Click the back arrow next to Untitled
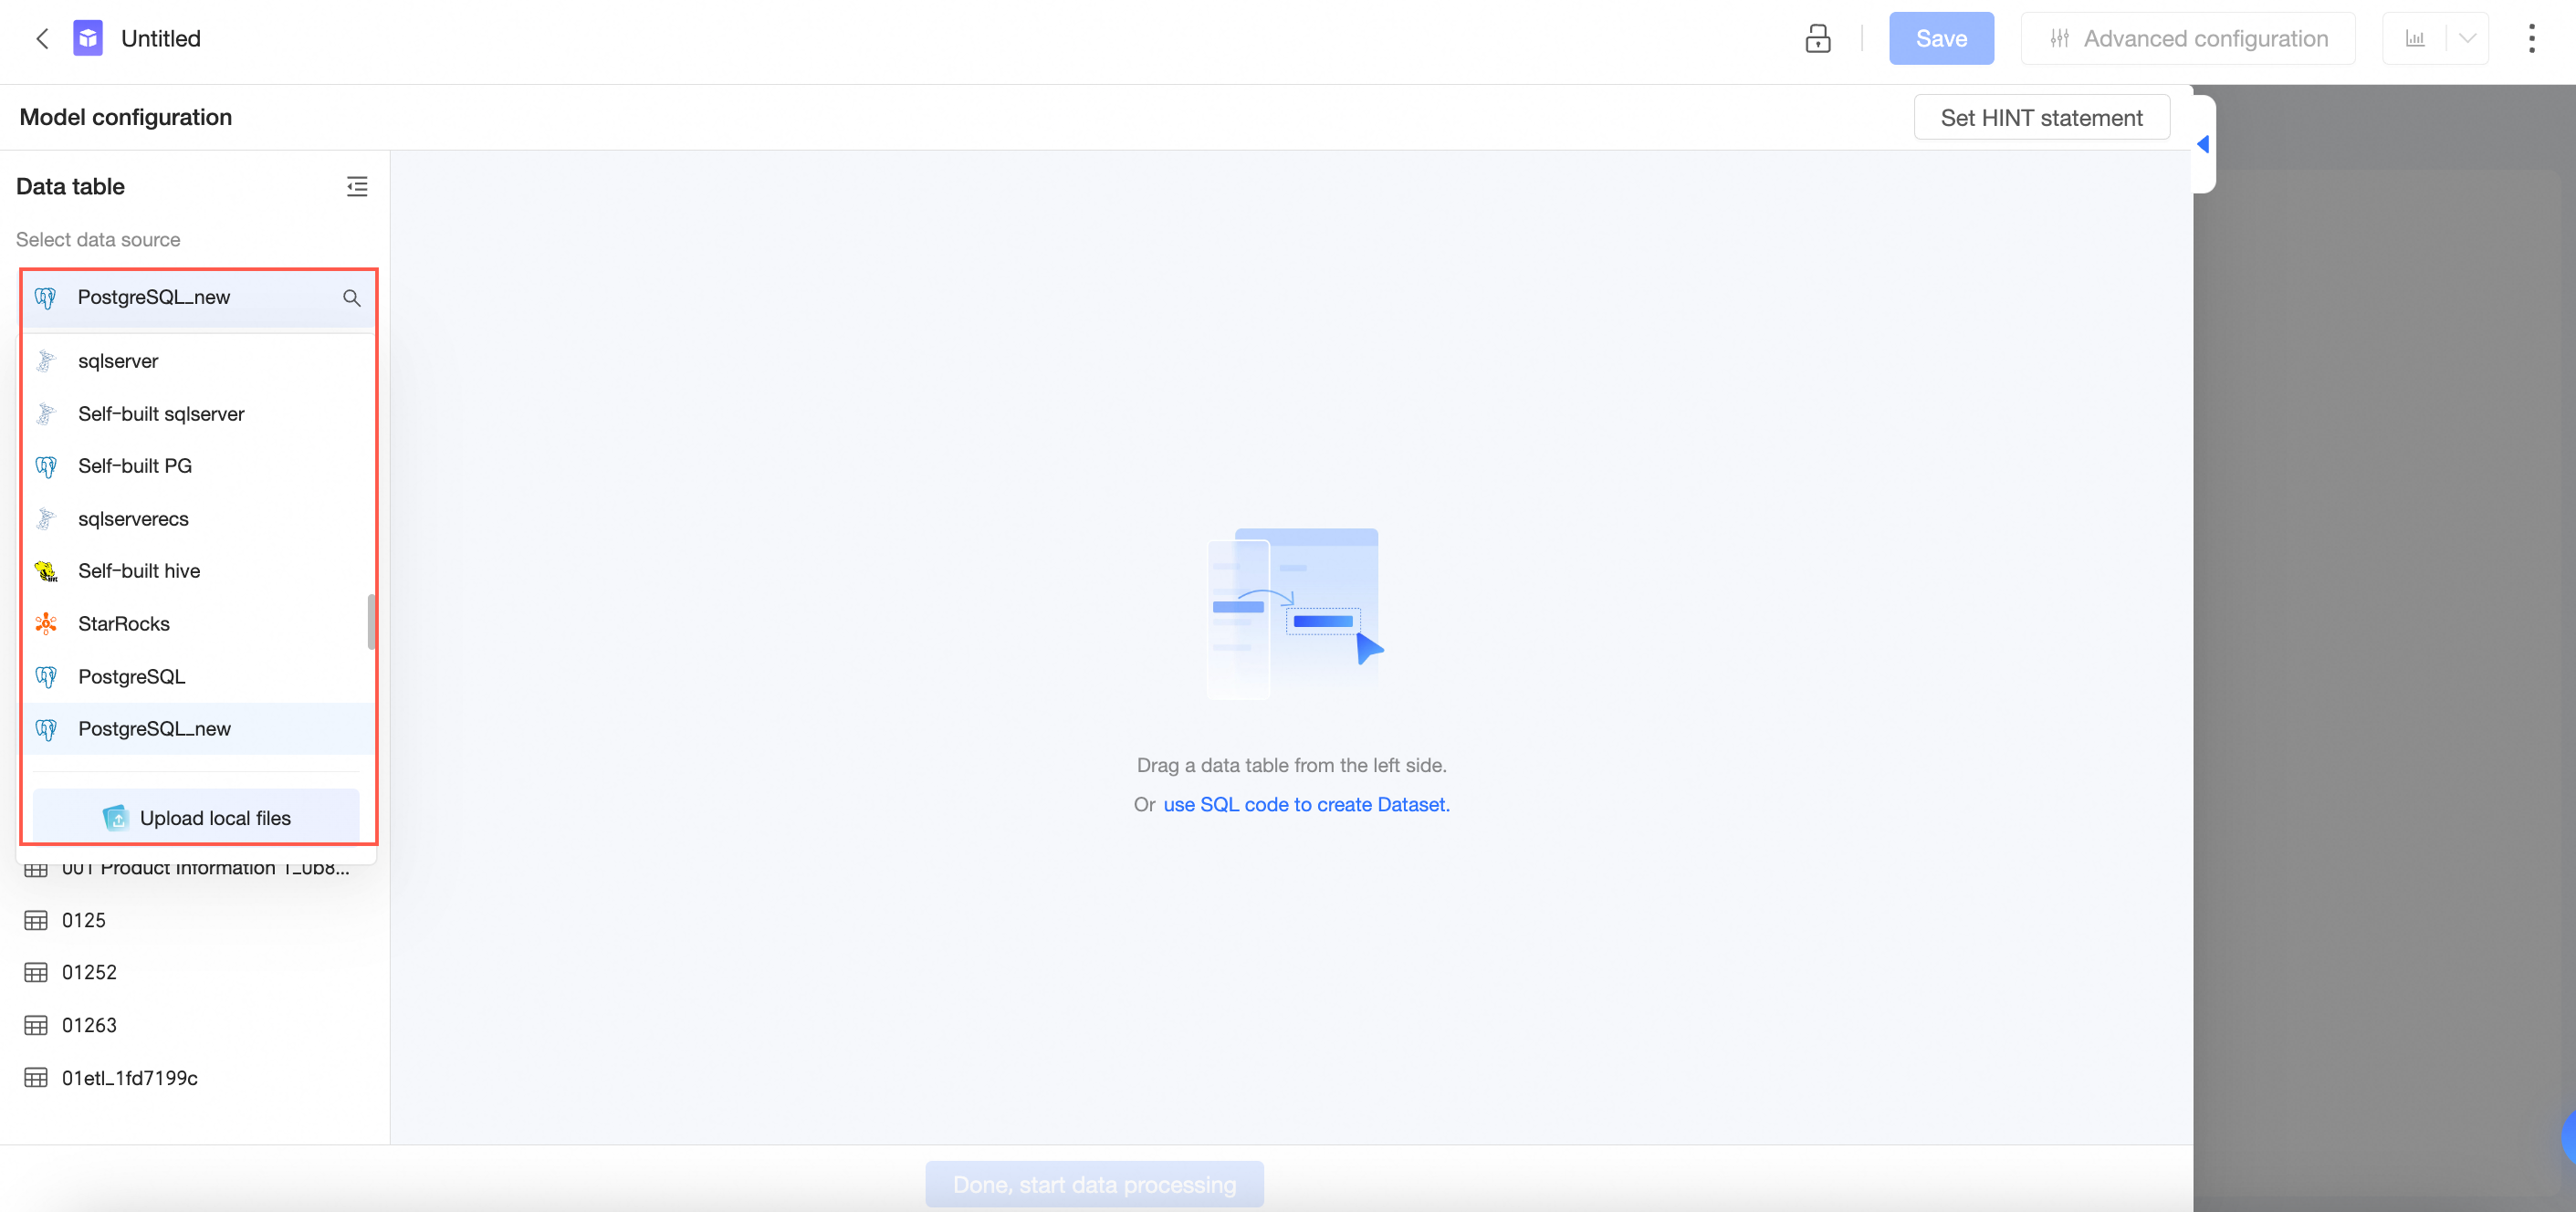The height and width of the screenshot is (1212, 2576). tap(42, 38)
